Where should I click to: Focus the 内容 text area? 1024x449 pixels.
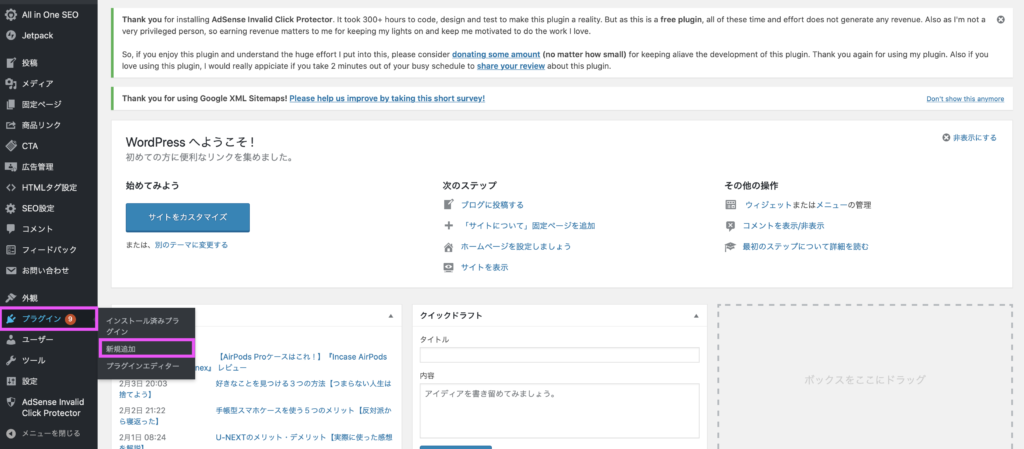point(560,410)
